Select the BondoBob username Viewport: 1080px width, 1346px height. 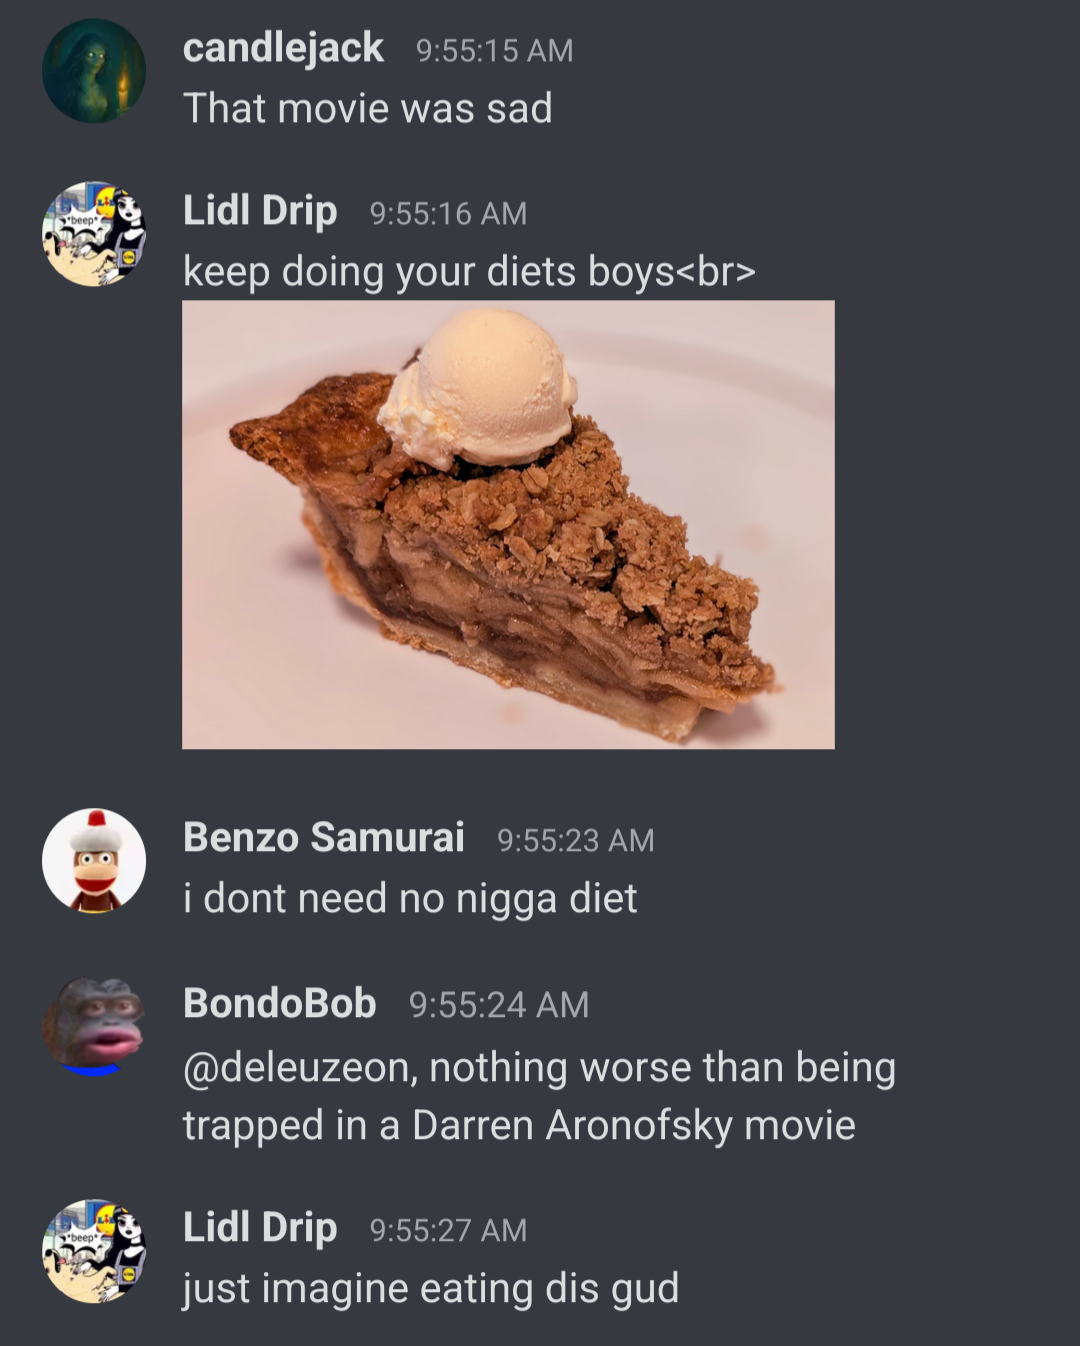(x=280, y=1003)
